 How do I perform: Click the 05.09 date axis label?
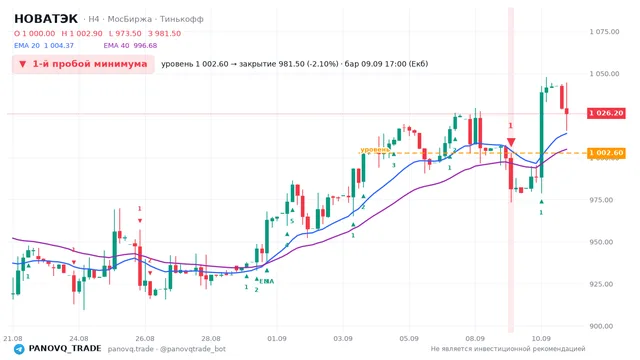(x=409, y=338)
